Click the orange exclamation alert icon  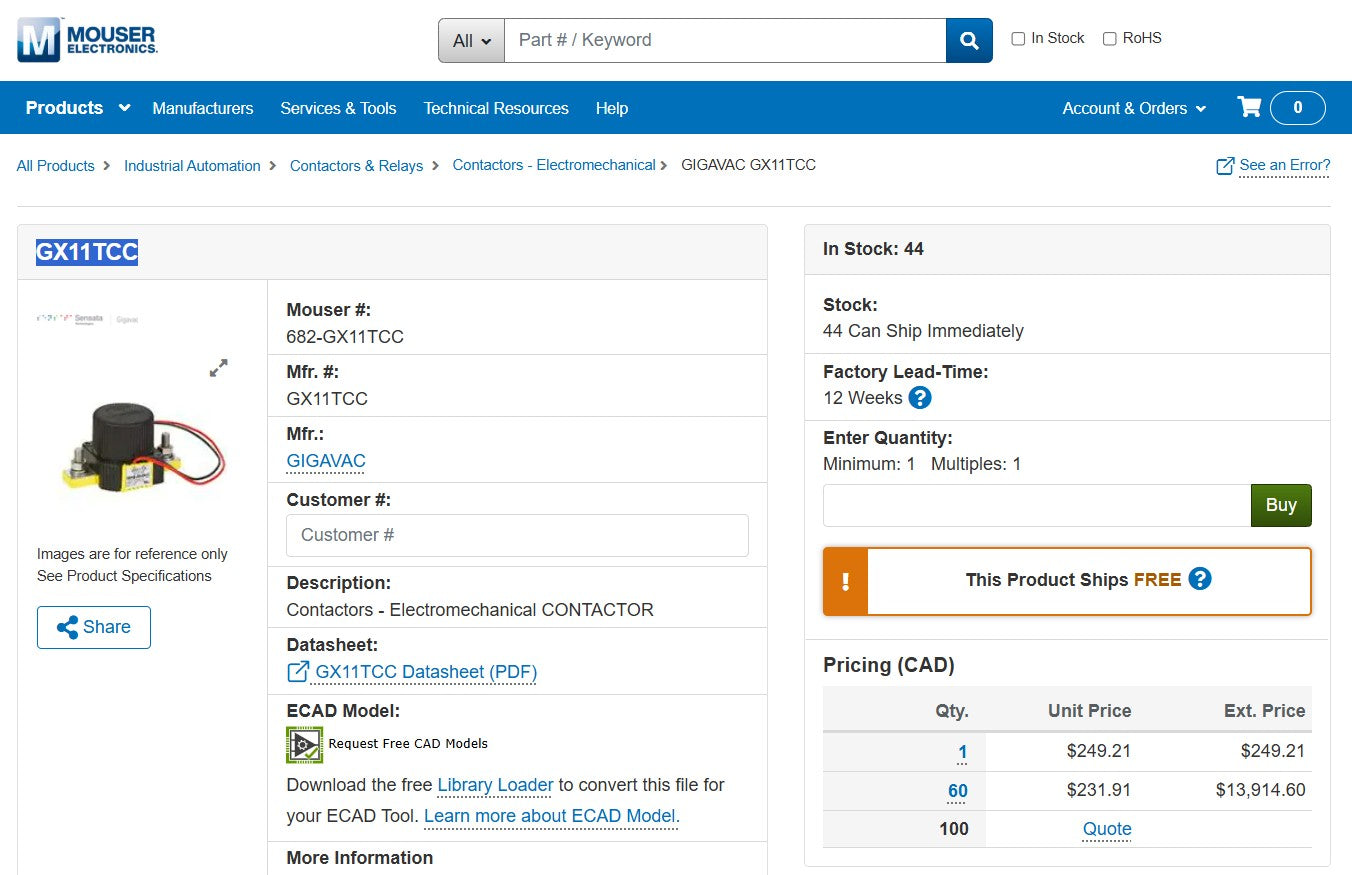(846, 581)
